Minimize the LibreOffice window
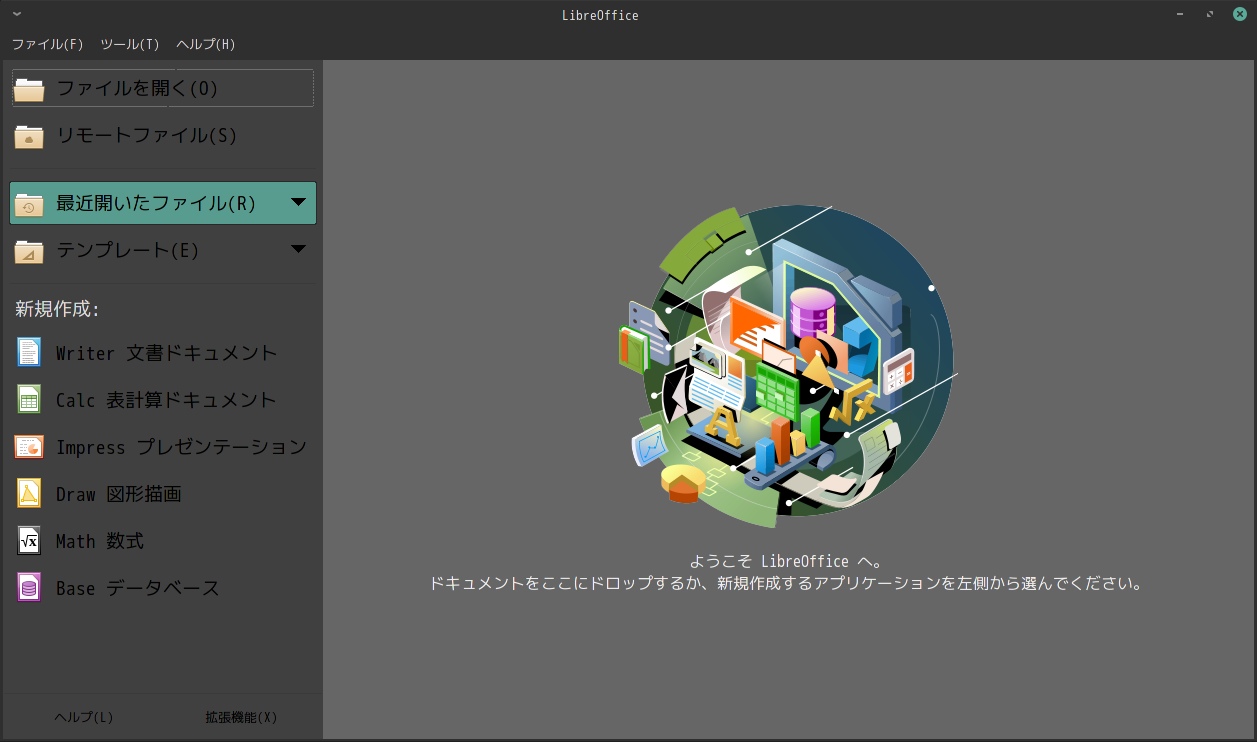The image size is (1257, 742). (1180, 15)
